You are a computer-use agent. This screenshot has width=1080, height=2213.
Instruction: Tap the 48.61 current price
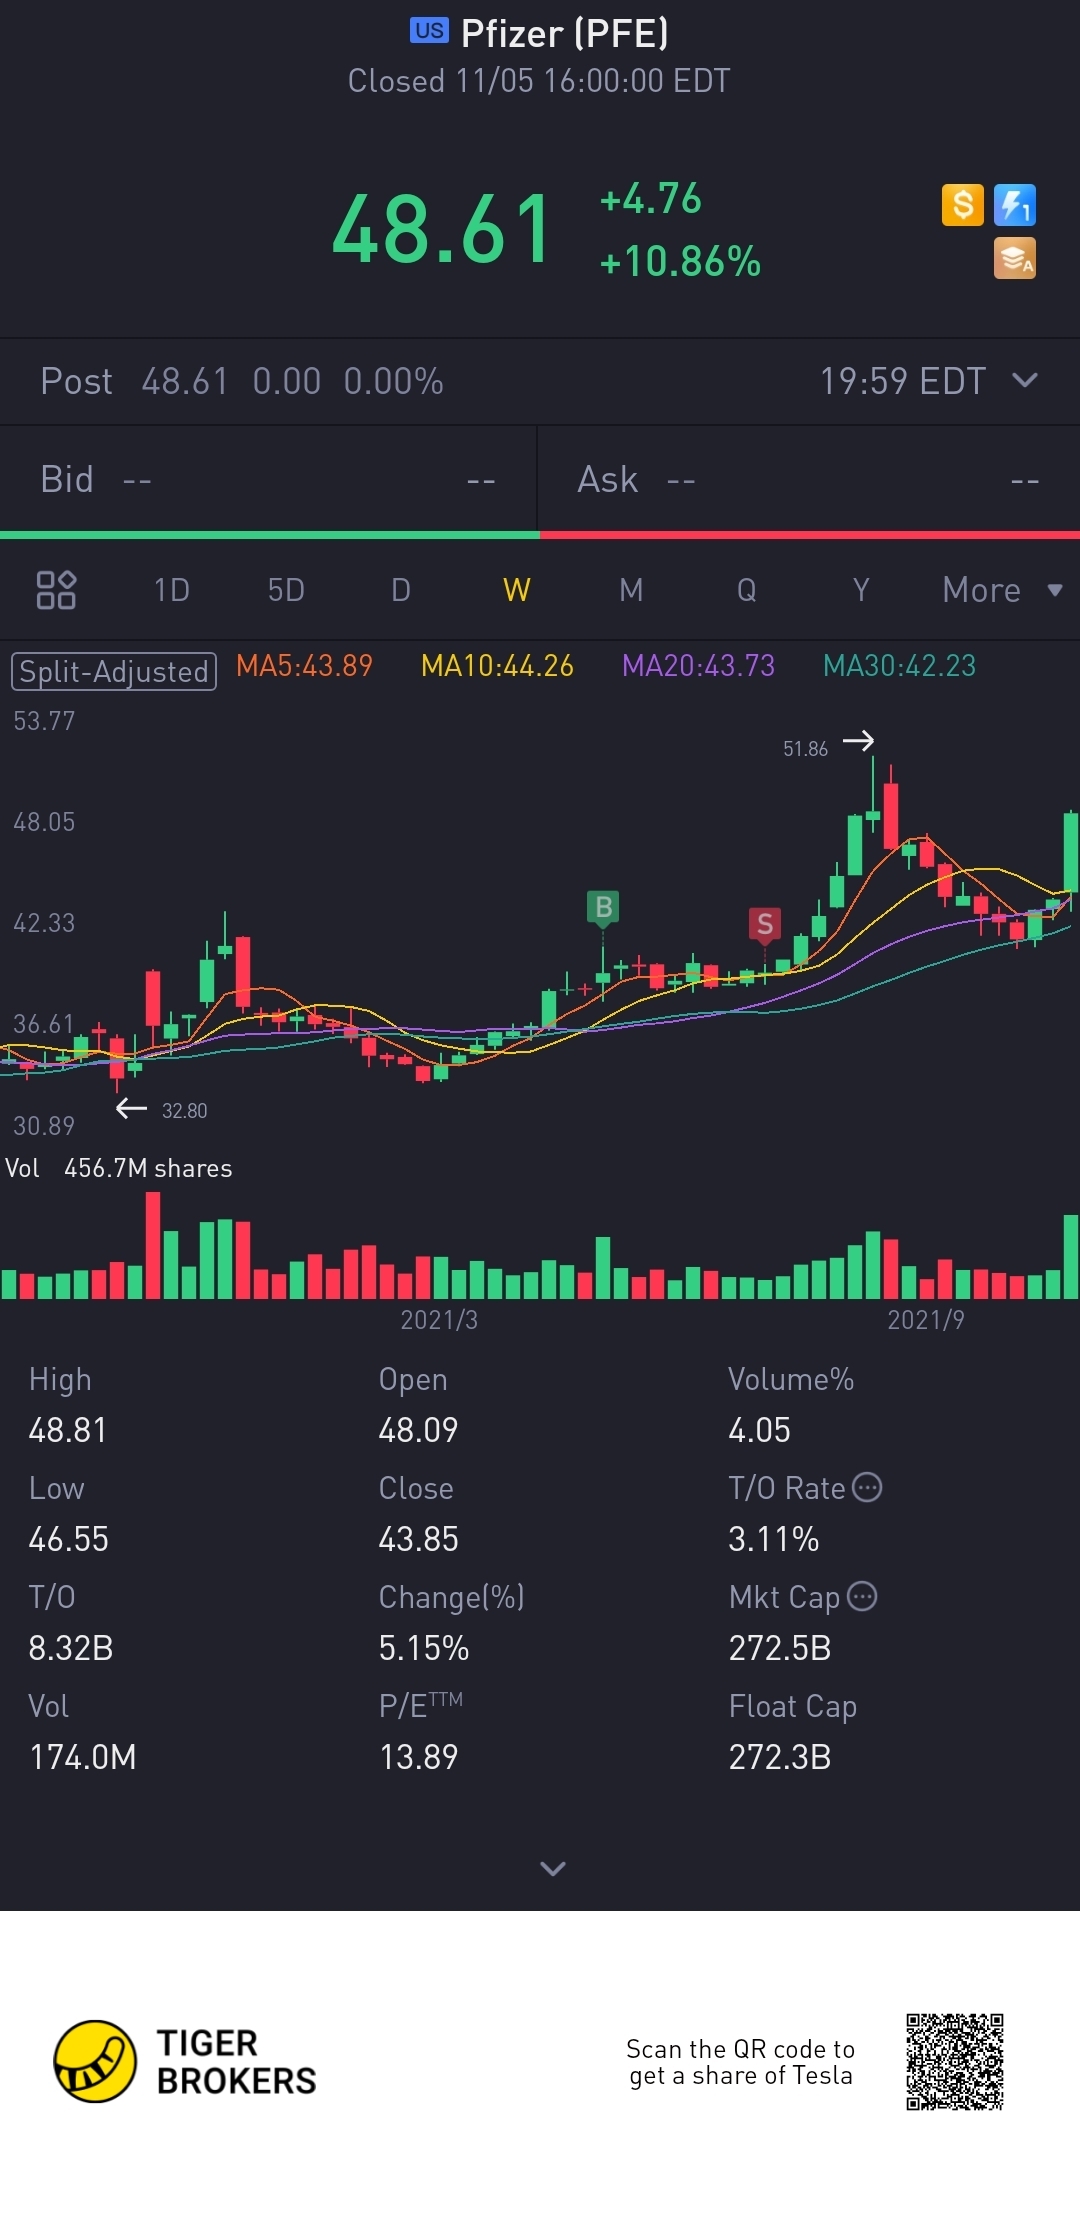click(x=442, y=230)
